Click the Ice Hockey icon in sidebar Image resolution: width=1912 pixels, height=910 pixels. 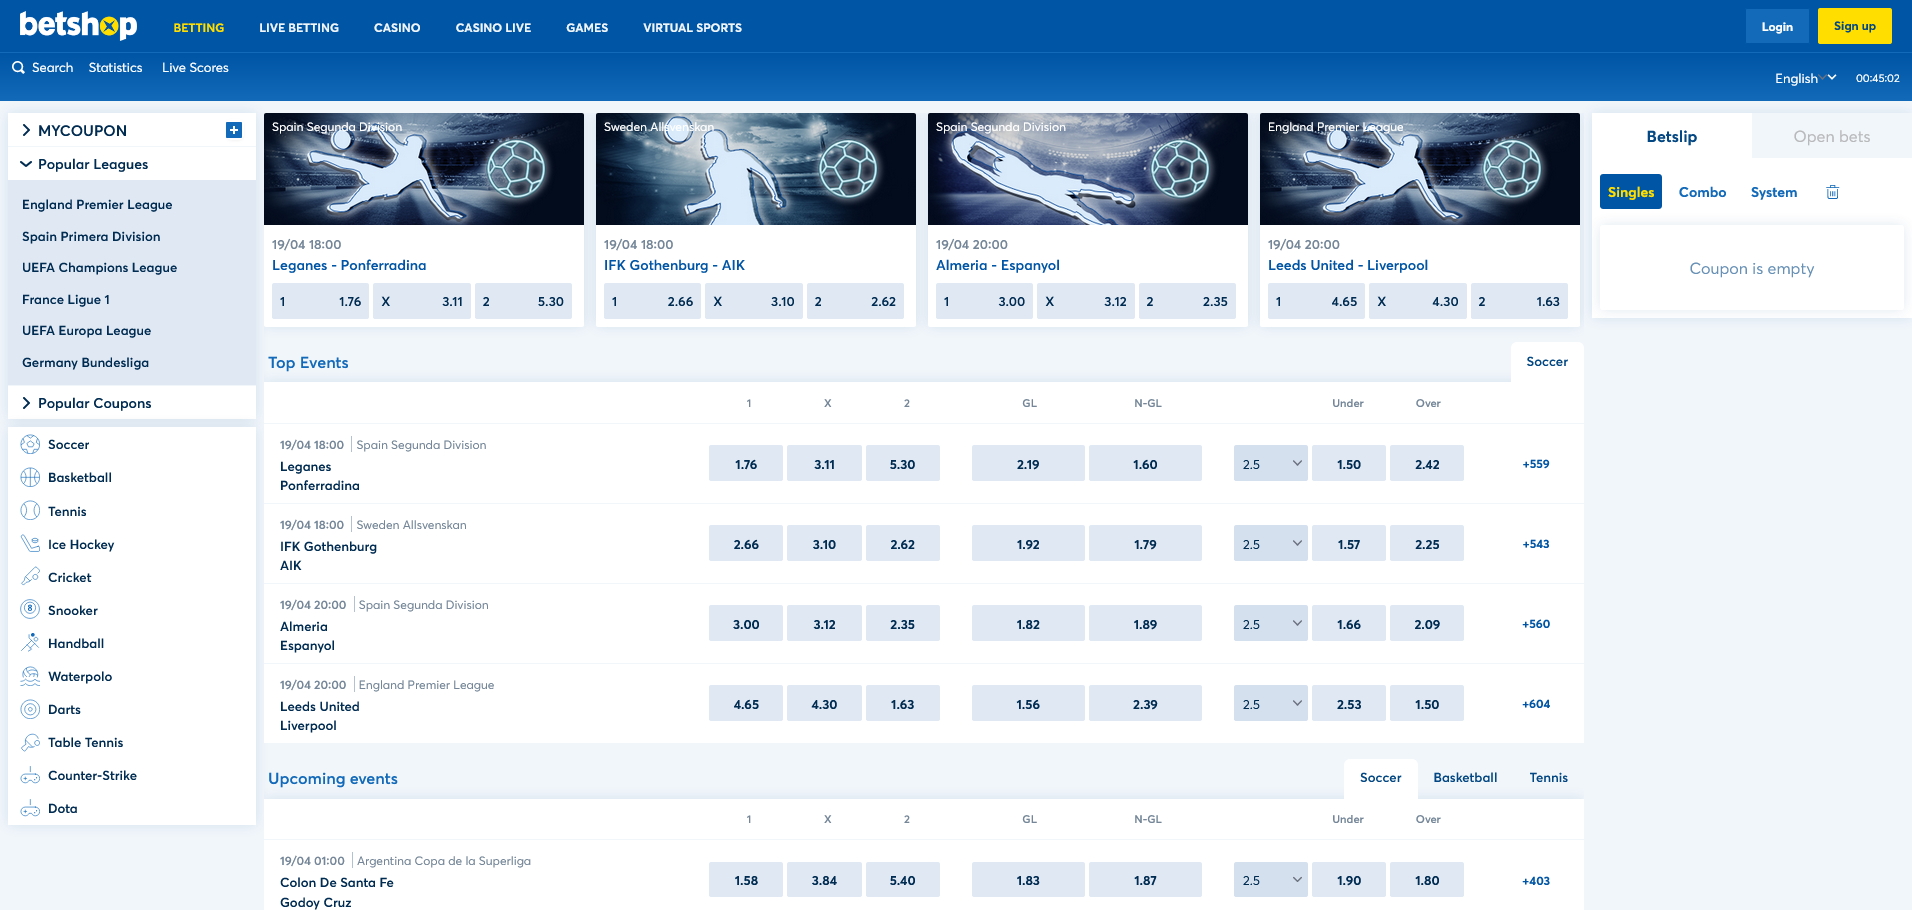tap(31, 544)
